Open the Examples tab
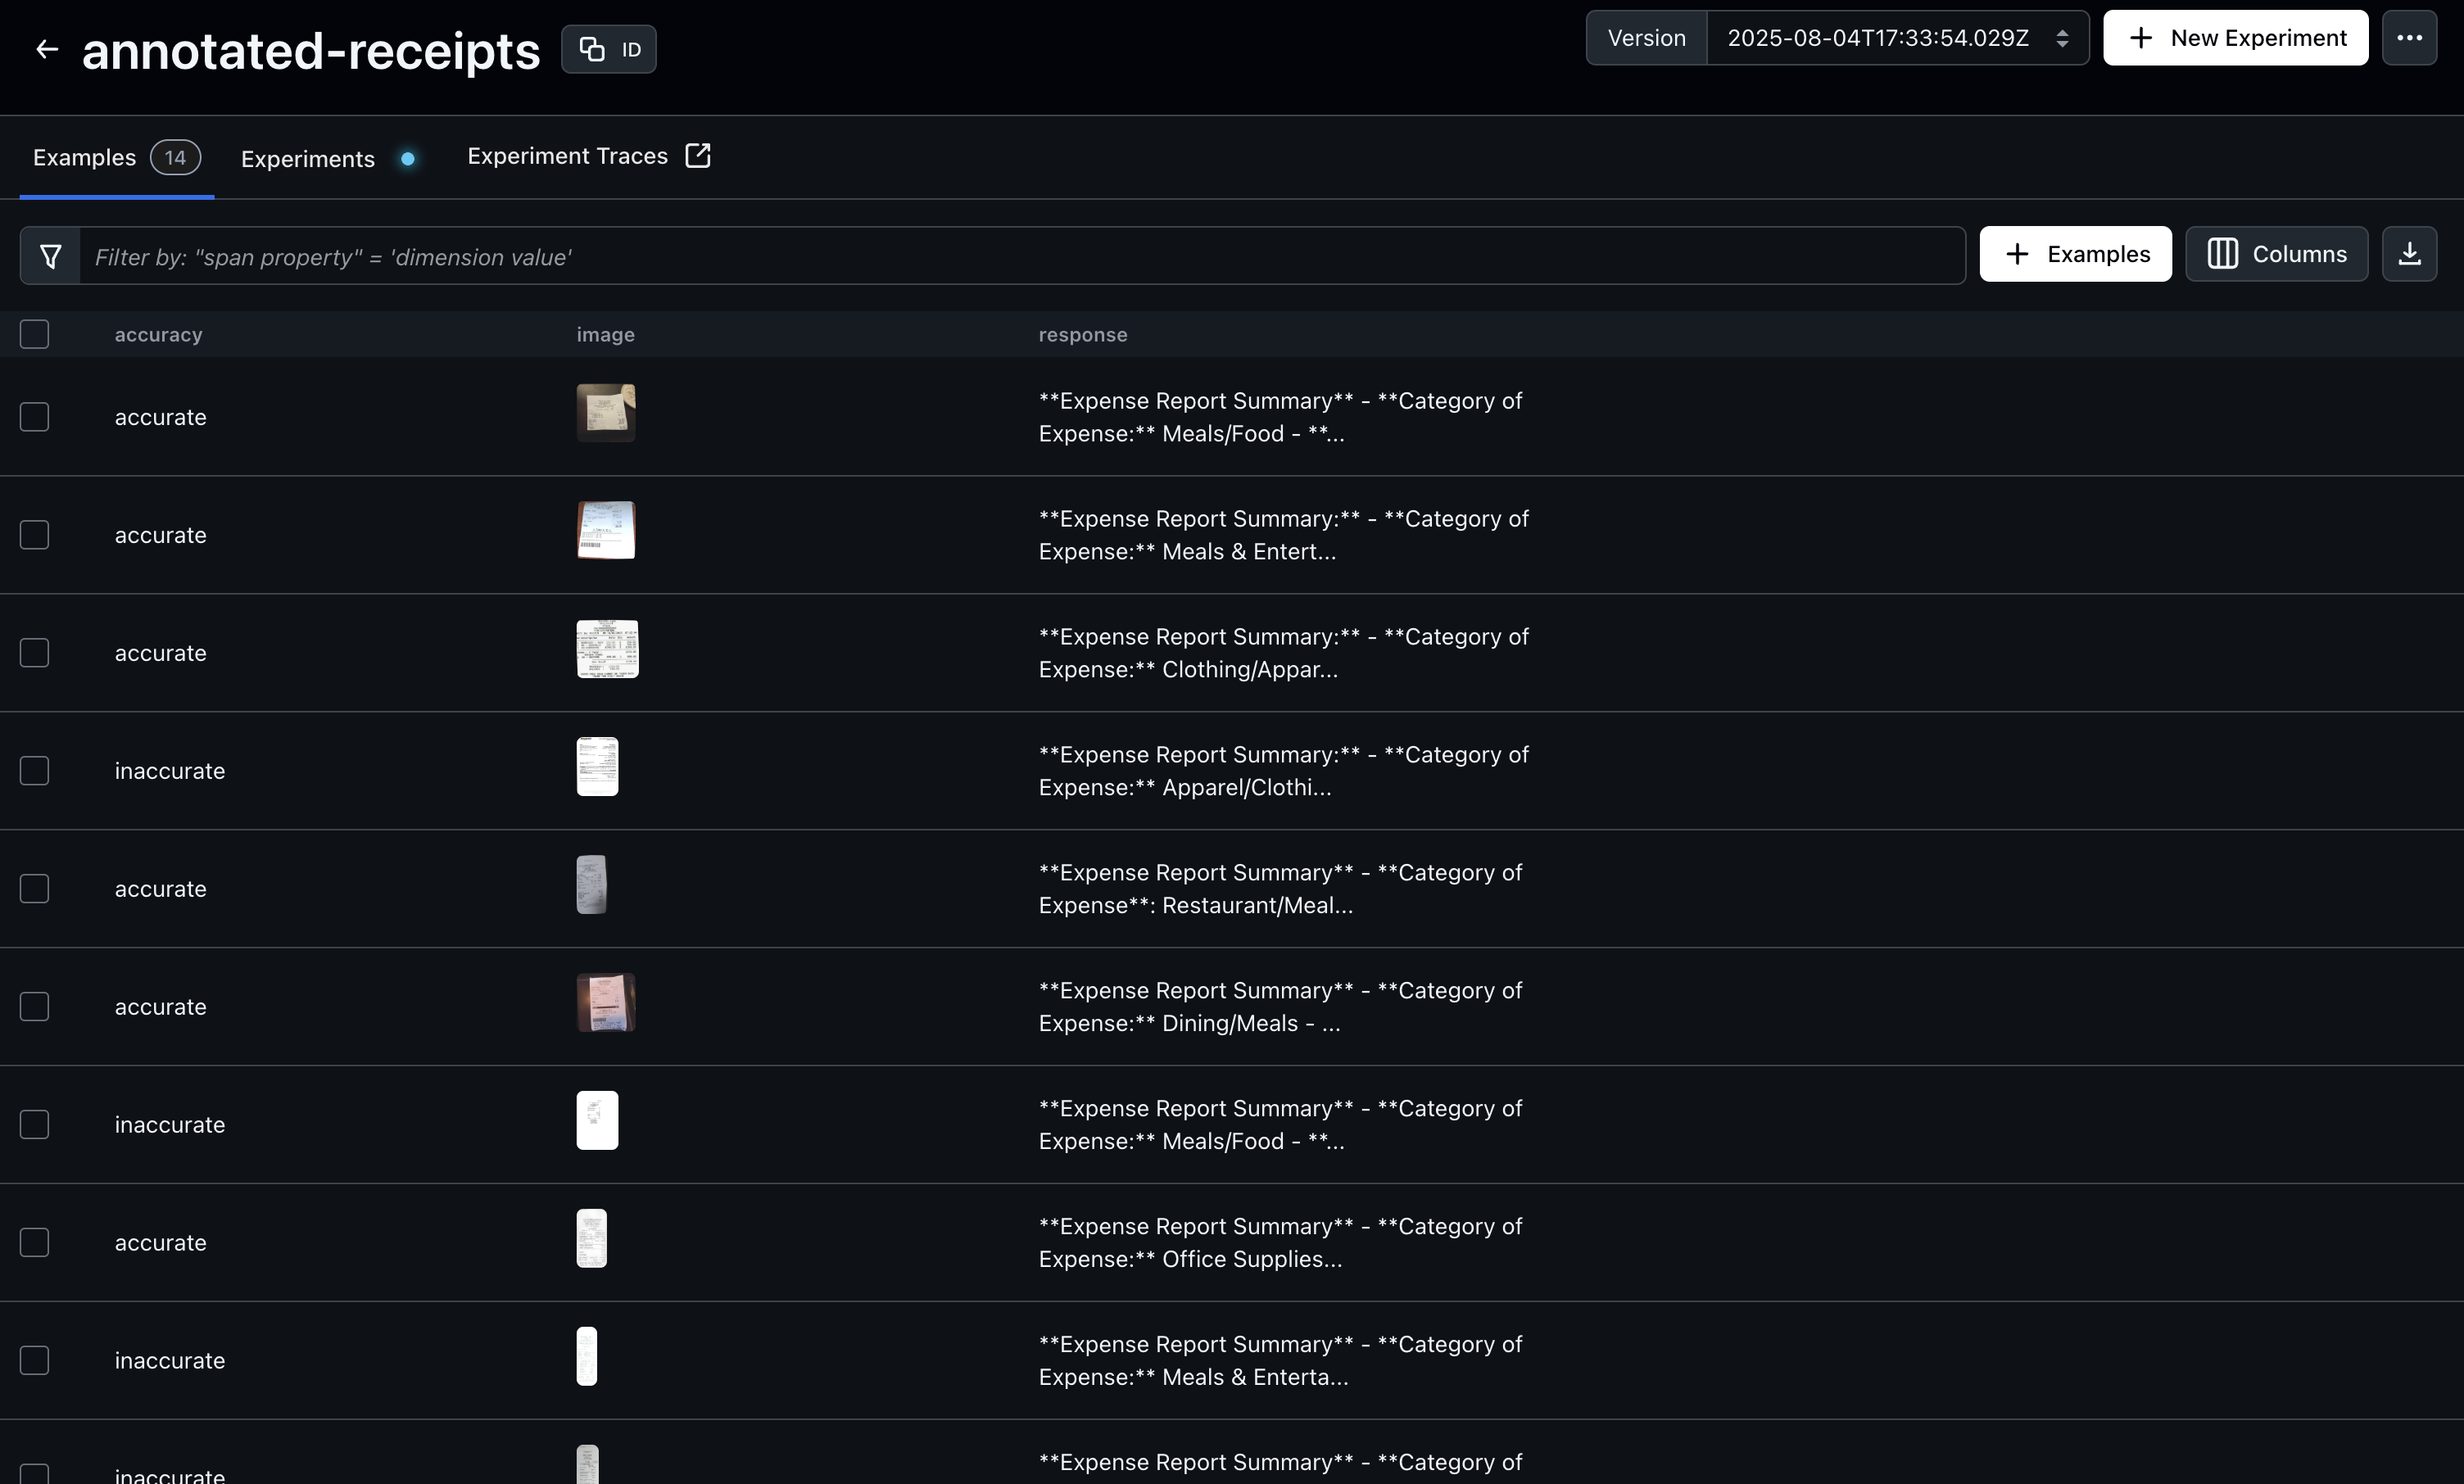 85,158
